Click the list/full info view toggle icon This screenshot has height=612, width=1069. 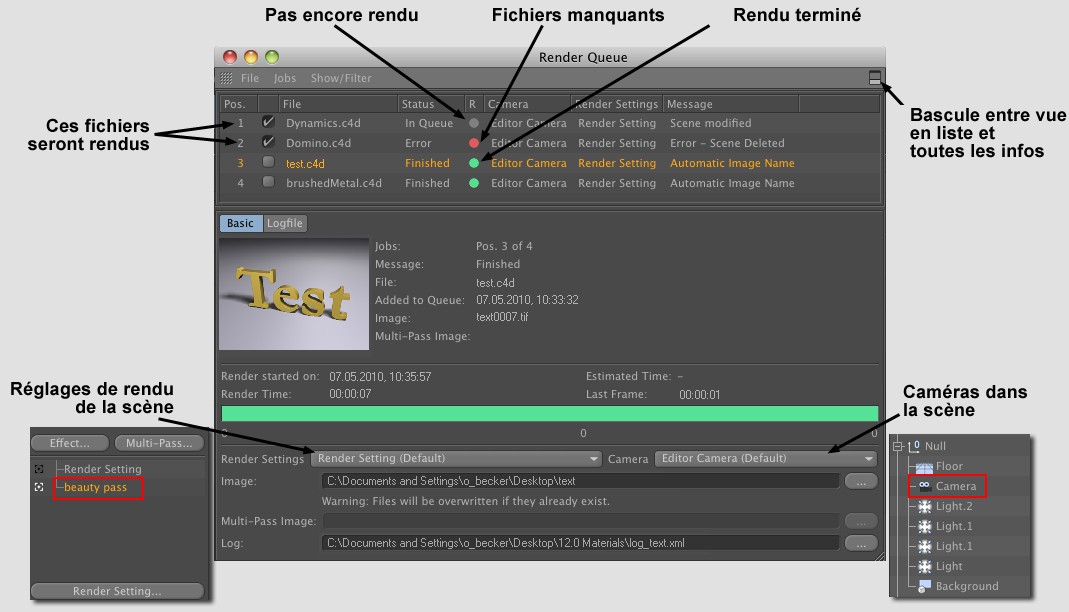click(875, 77)
